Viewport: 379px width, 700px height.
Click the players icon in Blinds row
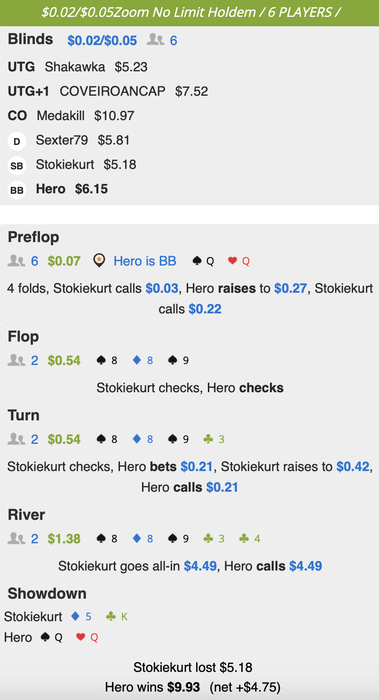click(155, 40)
